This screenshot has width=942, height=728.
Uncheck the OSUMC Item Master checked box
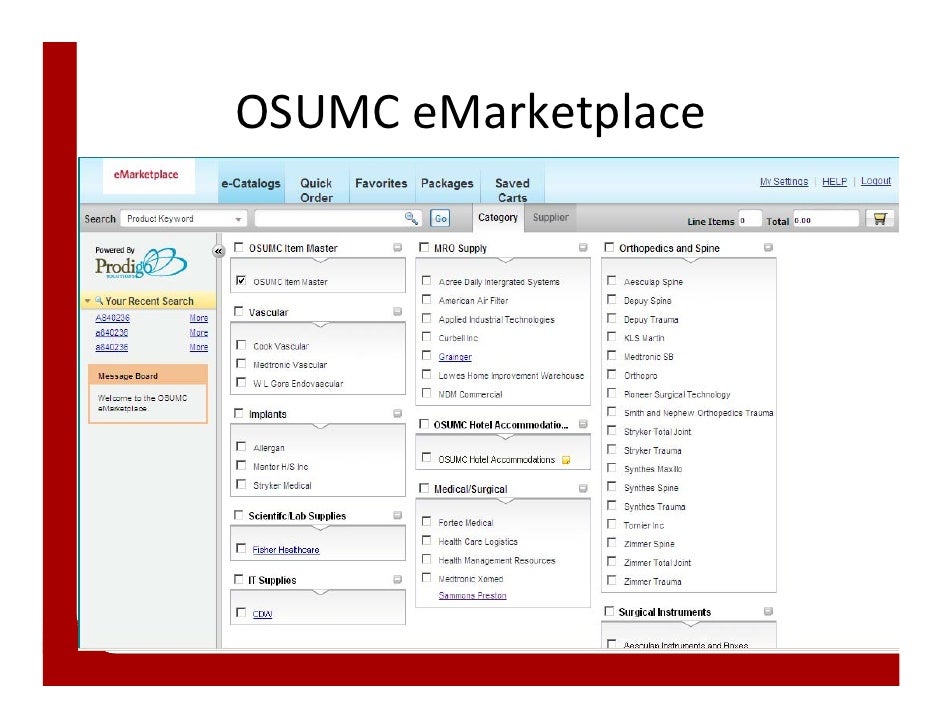point(241,281)
